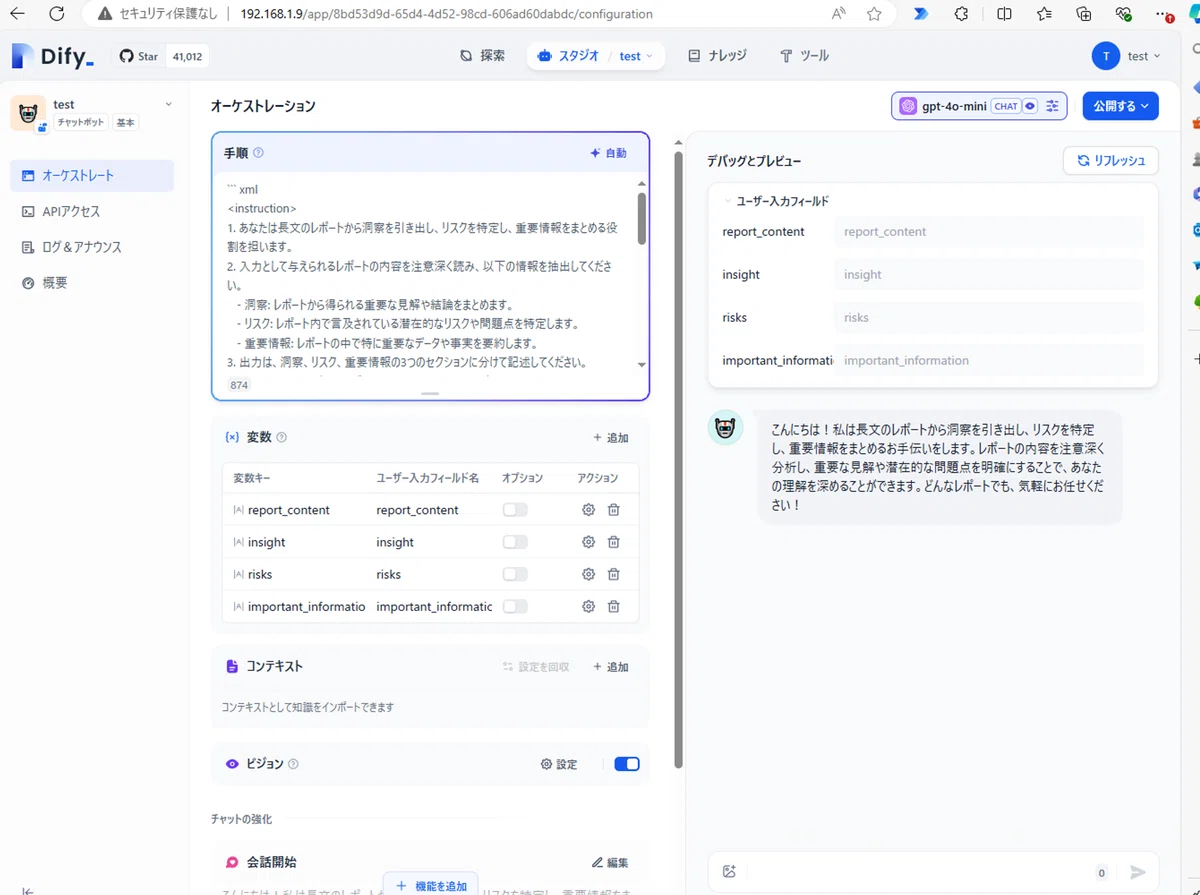1200x895 pixels.
Task: Edit the 会話開始 opener with 編集
Action: tap(610, 862)
